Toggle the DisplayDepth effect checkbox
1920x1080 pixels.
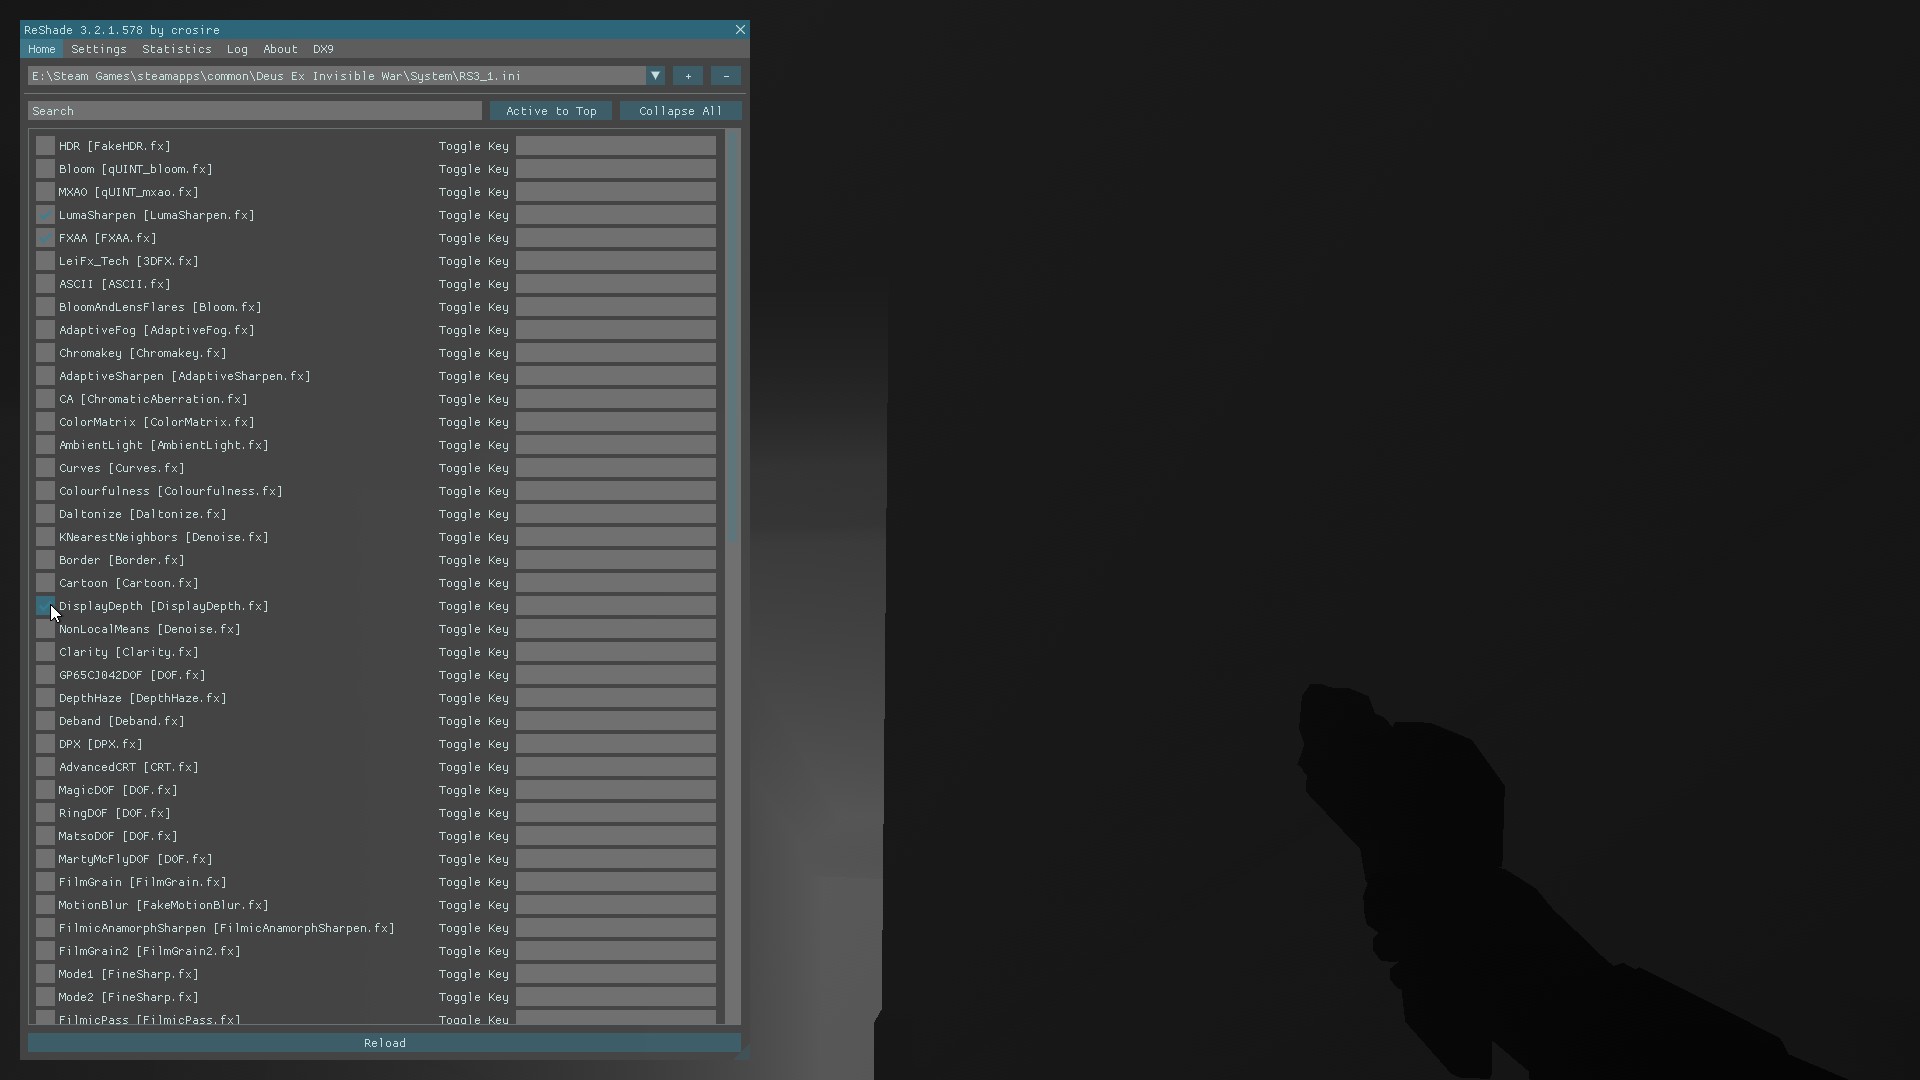pos(45,606)
